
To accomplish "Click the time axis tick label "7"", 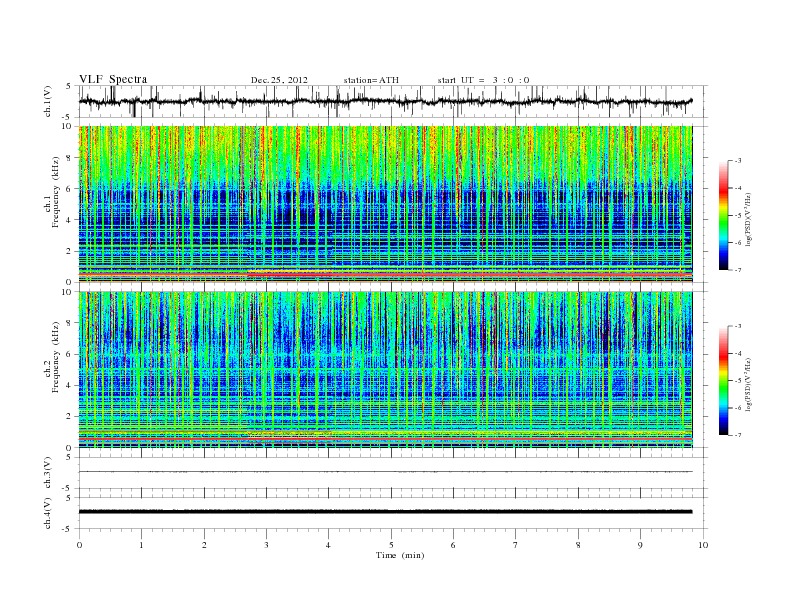I will tap(516, 545).
